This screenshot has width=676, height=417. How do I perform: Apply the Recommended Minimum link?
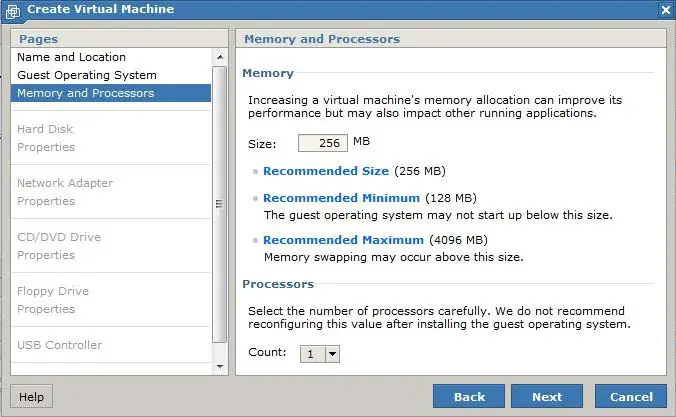point(341,198)
